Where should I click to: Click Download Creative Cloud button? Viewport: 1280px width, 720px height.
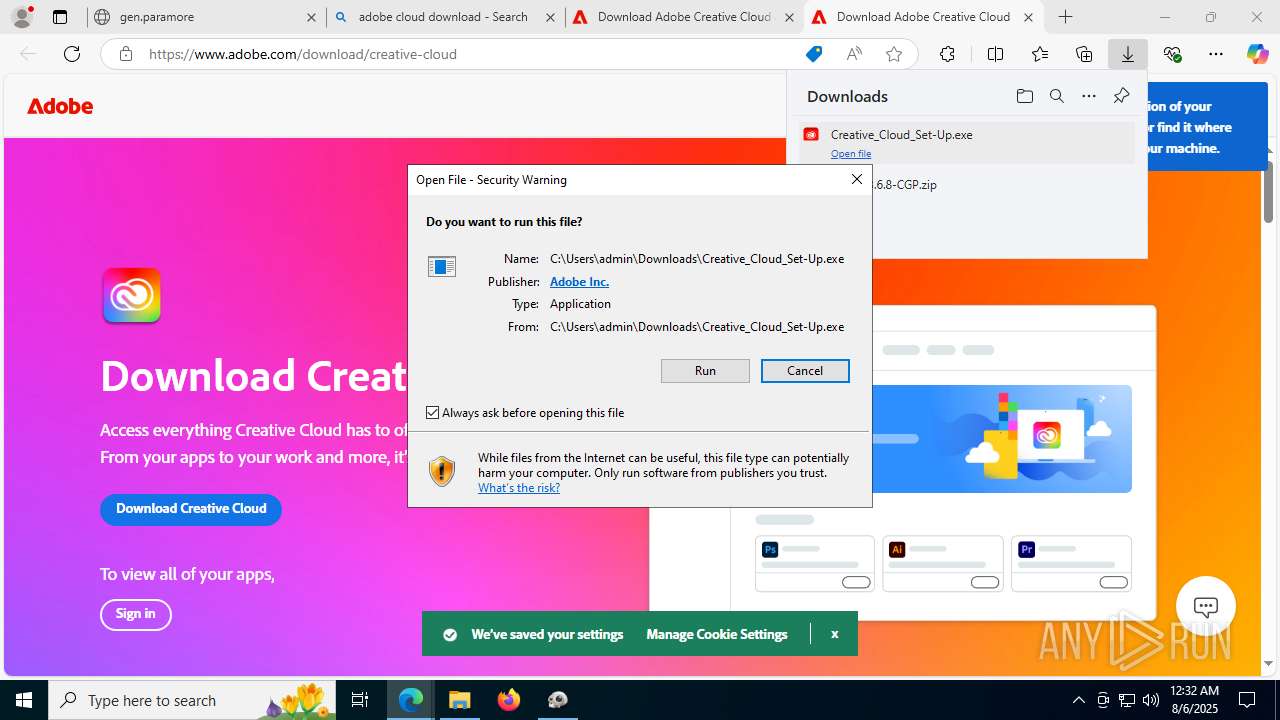click(x=191, y=509)
